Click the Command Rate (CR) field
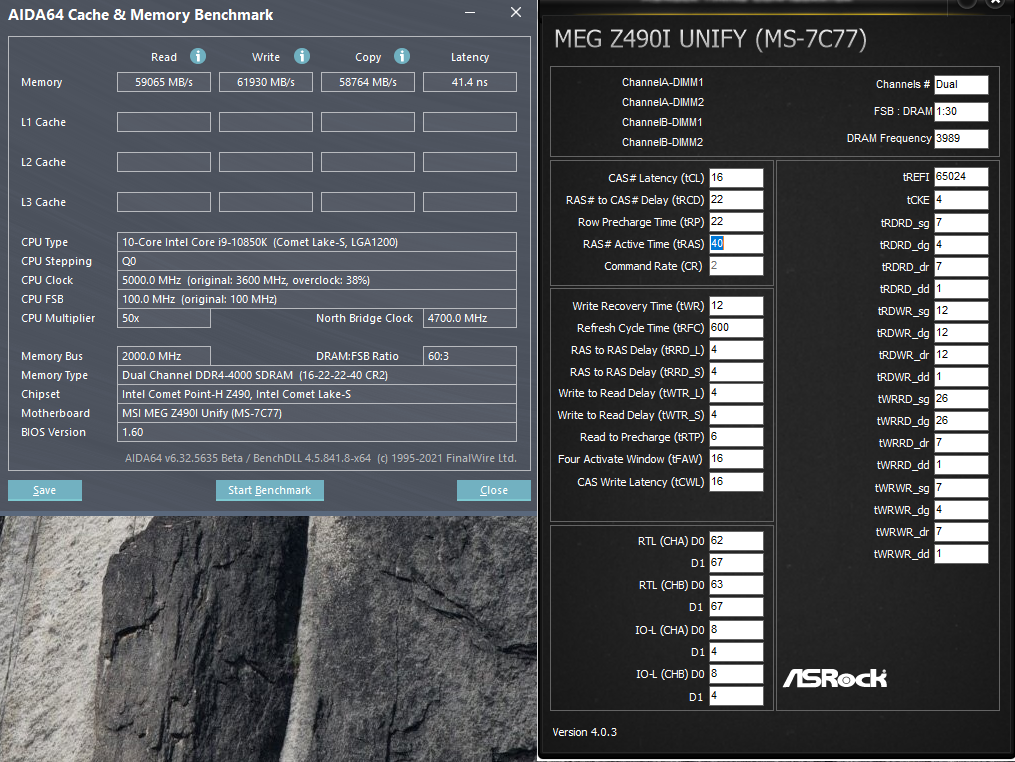Screen dimensions: 1015x762 click(736, 265)
